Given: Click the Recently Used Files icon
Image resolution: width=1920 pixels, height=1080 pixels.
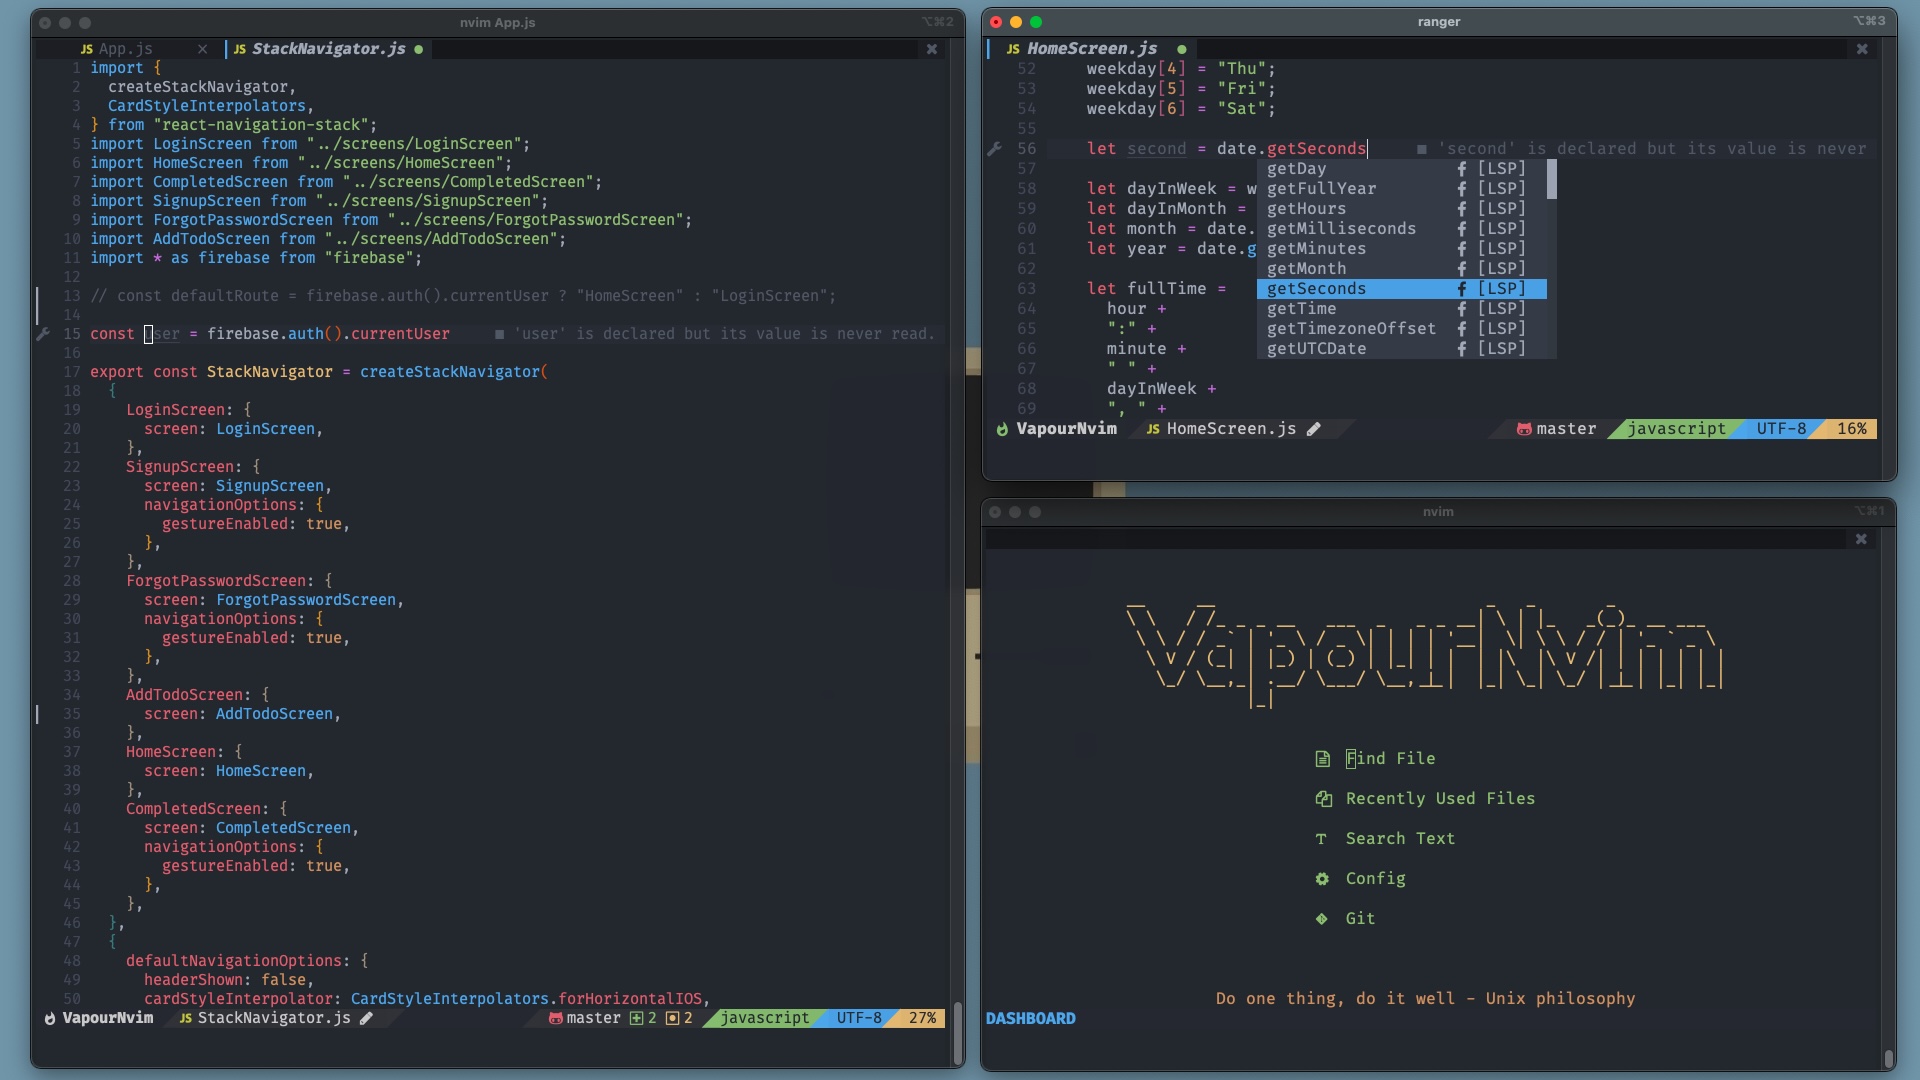Looking at the screenshot, I should [x=1323, y=799].
